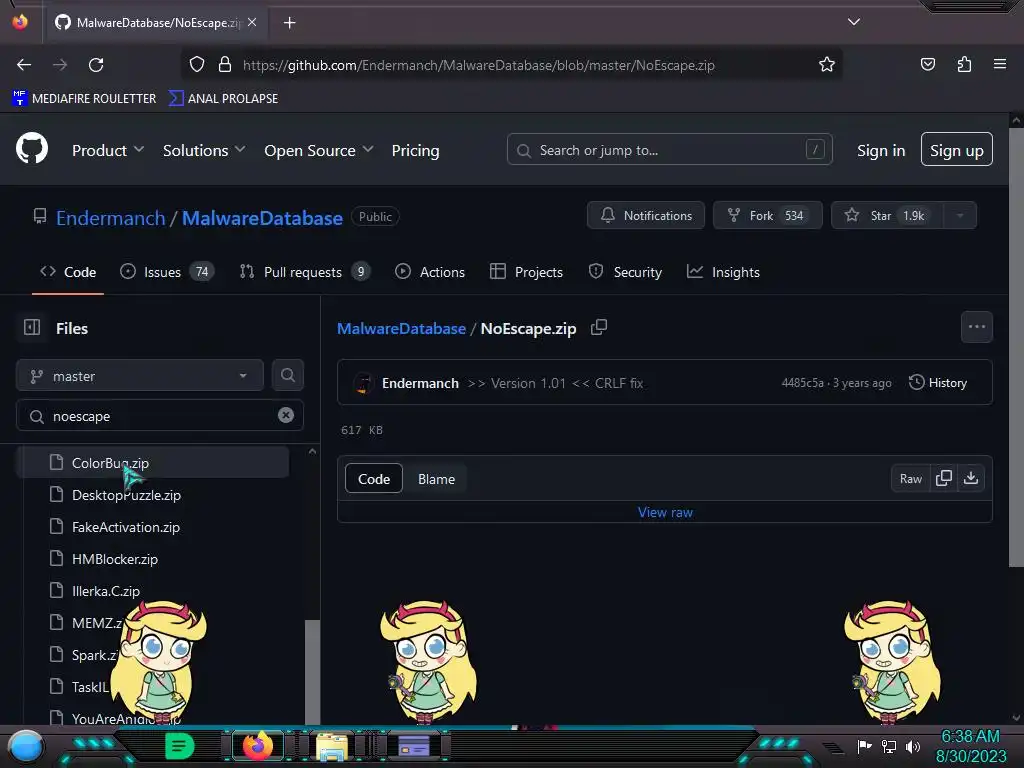Screen dimensions: 1024x768
Task: Fork the repository with the Fork button
Action: tap(767, 216)
